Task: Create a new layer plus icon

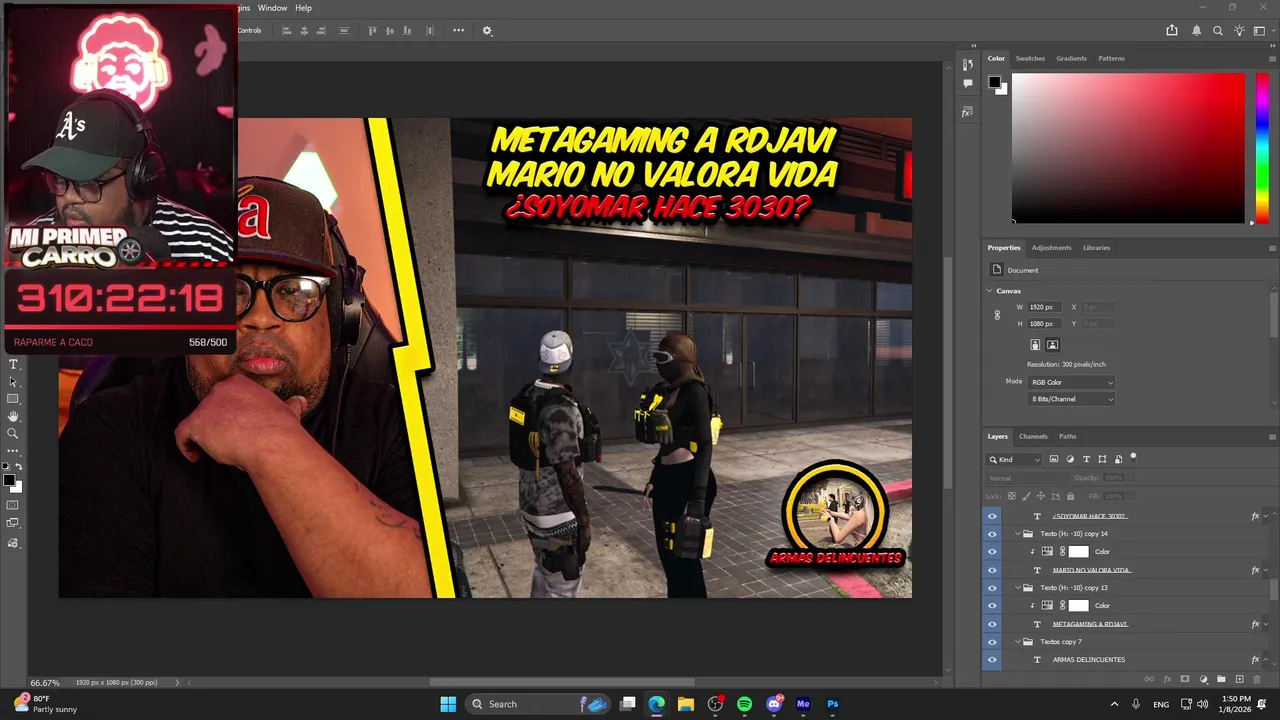Action: pyautogui.click(x=1239, y=679)
